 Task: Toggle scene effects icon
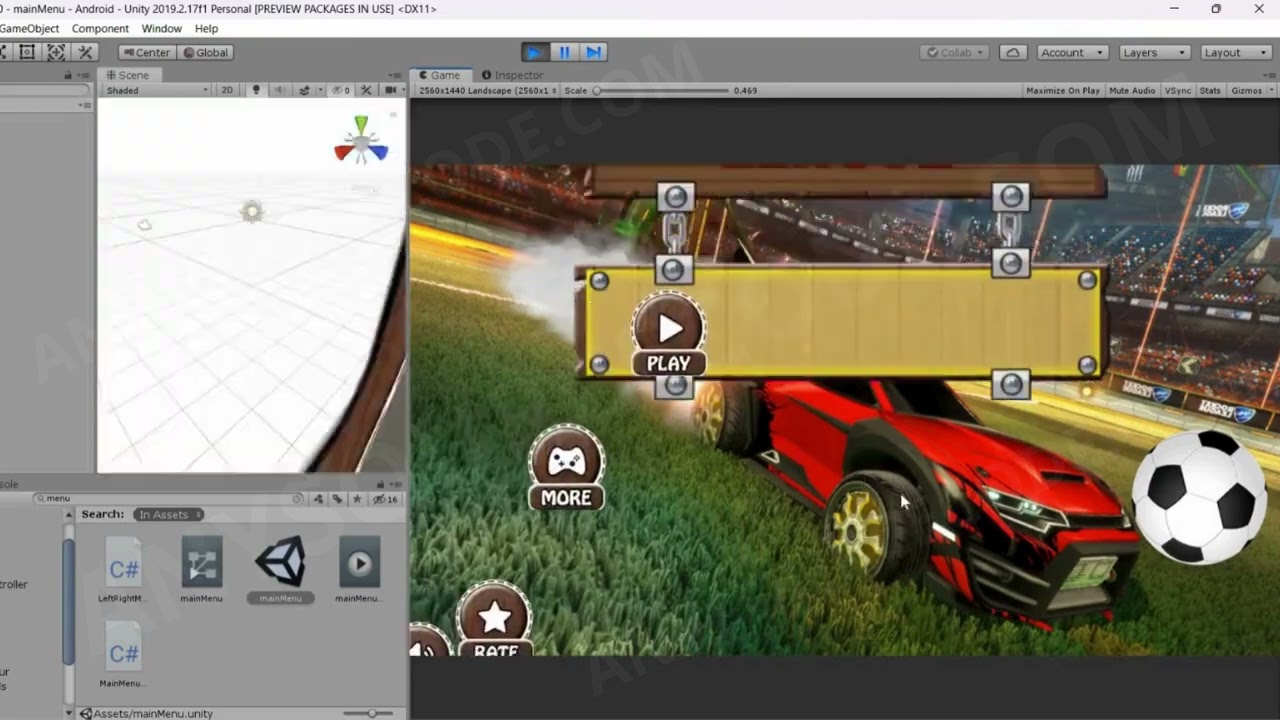304,90
